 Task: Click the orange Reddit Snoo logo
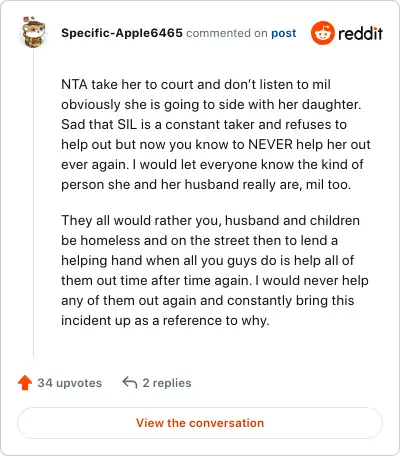coord(322,33)
